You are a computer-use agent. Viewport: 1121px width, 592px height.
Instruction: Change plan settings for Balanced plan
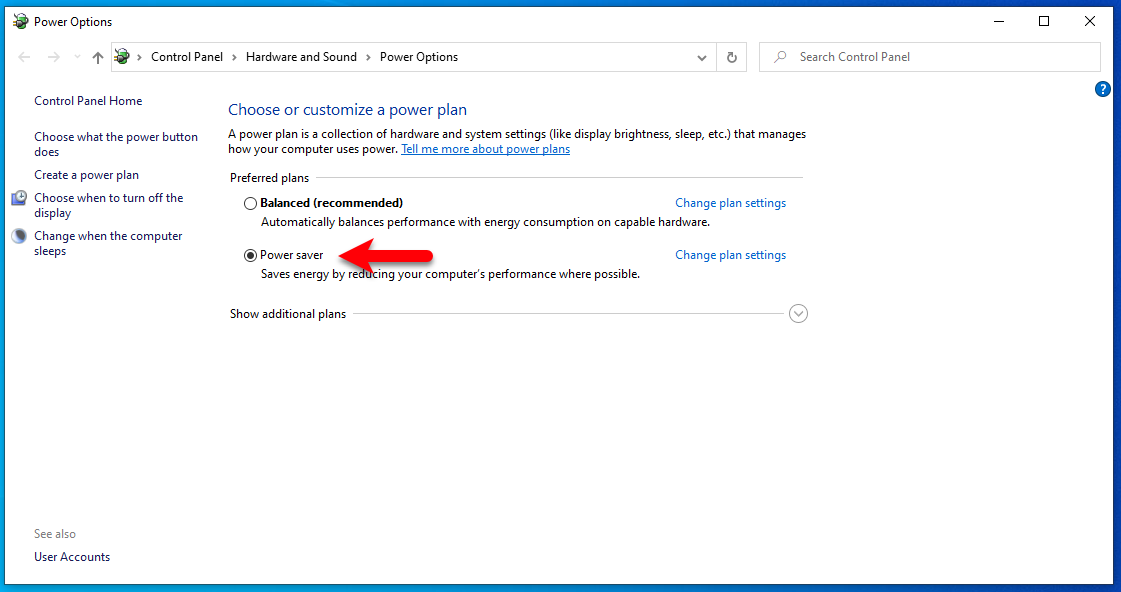(x=731, y=203)
